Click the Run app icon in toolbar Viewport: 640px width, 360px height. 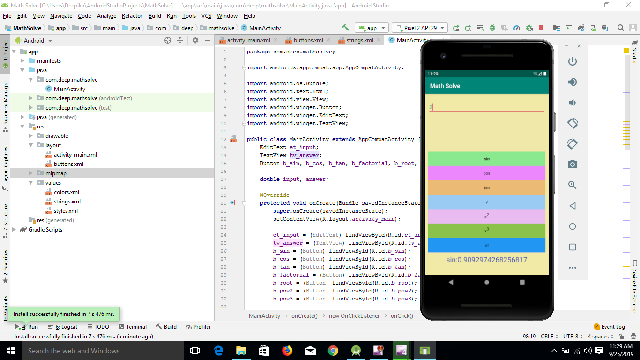click(x=456, y=28)
